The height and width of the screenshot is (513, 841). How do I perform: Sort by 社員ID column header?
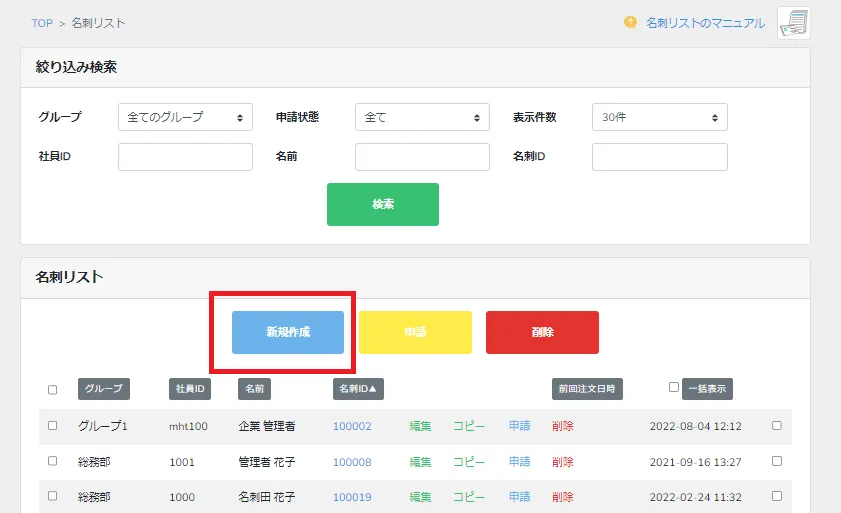(190, 389)
